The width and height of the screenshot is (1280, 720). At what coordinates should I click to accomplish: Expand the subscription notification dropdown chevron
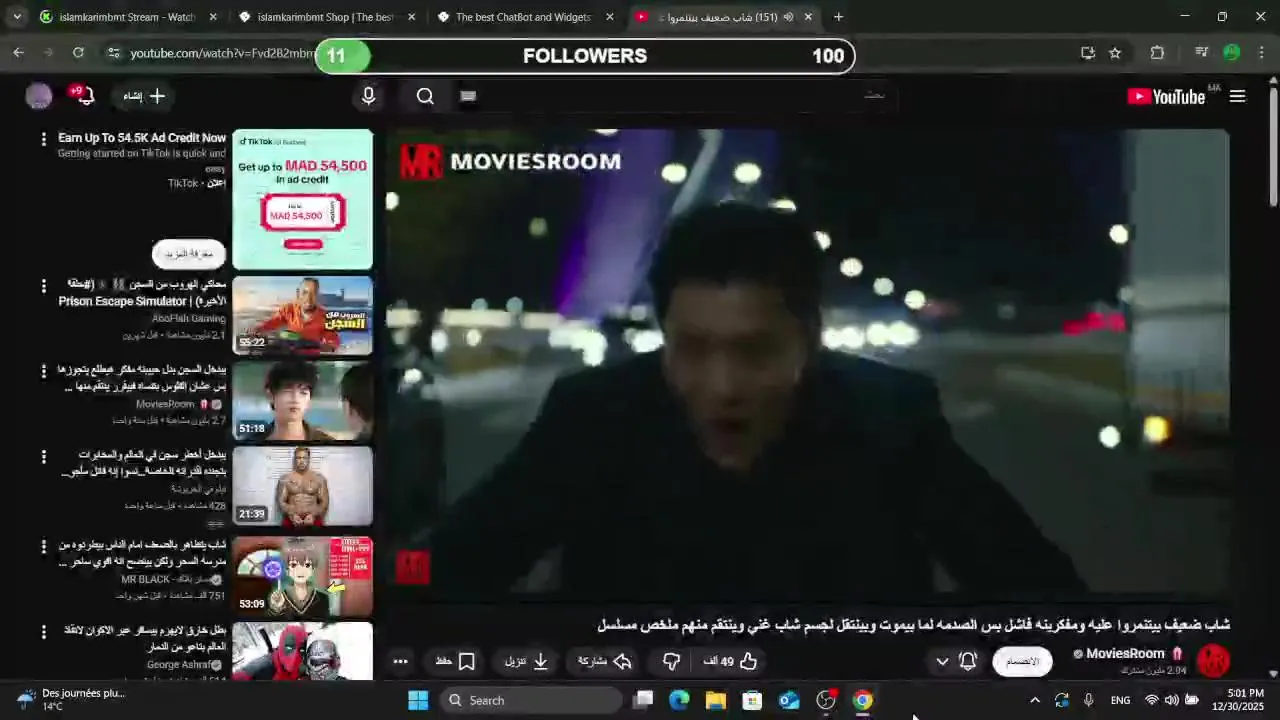942,661
